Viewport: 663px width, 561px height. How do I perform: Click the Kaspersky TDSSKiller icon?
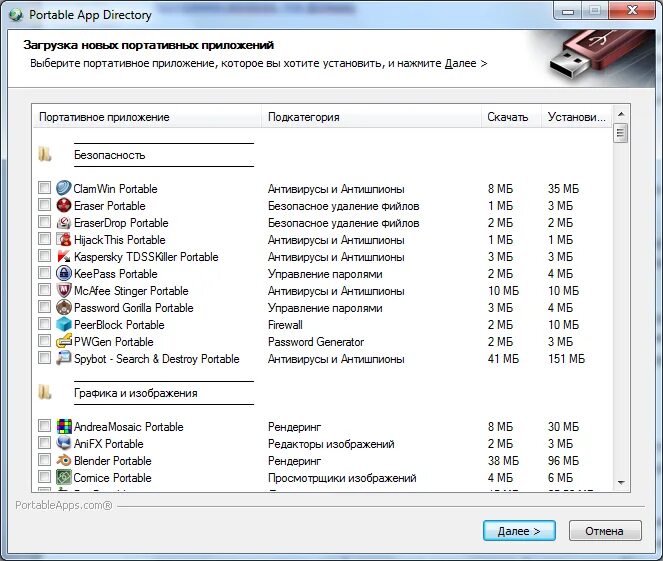(x=64, y=256)
